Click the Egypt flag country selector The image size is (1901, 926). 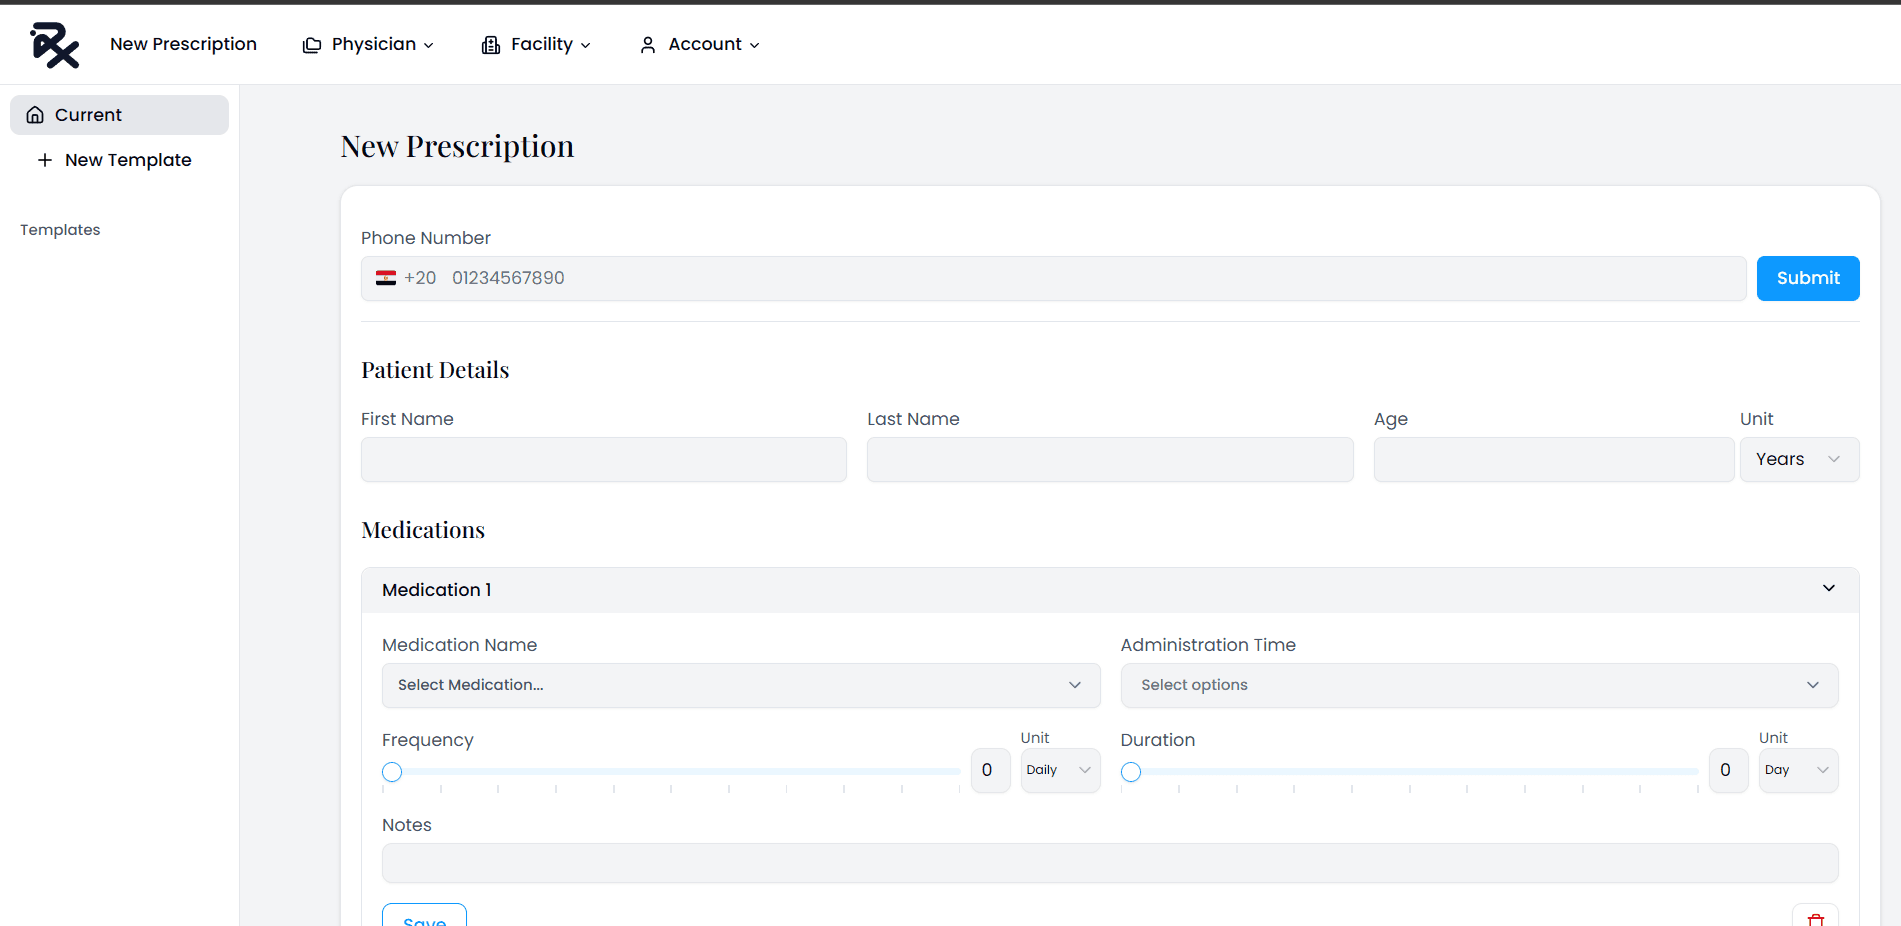(386, 278)
